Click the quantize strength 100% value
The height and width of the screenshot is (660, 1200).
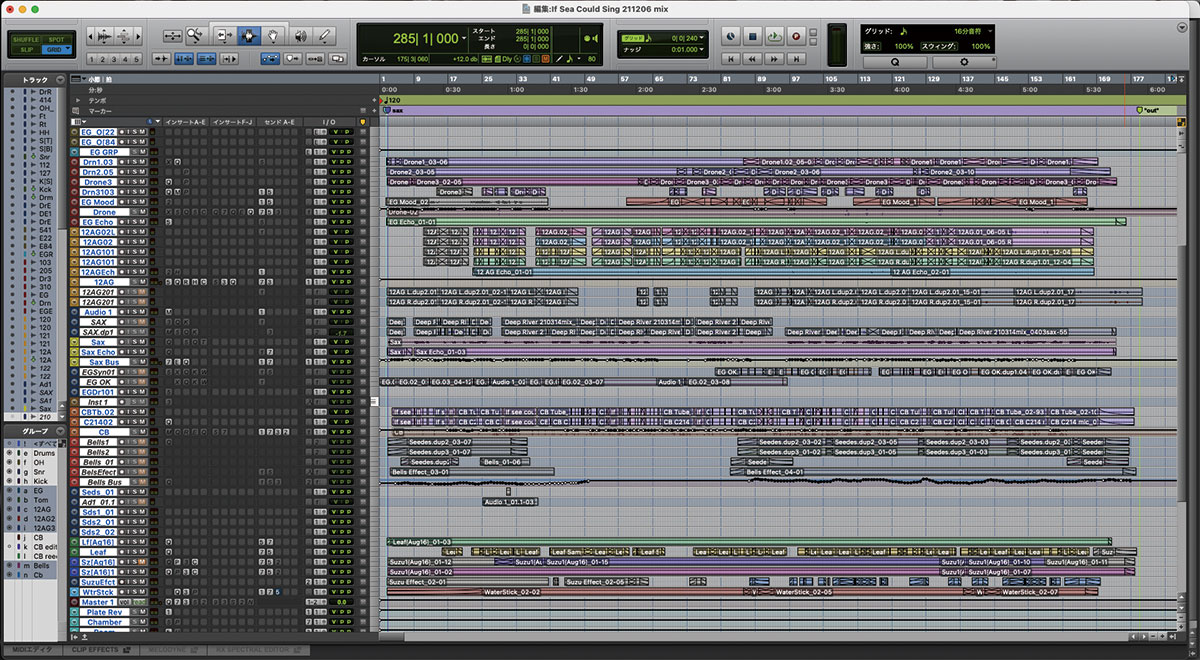pyautogui.click(x=903, y=46)
